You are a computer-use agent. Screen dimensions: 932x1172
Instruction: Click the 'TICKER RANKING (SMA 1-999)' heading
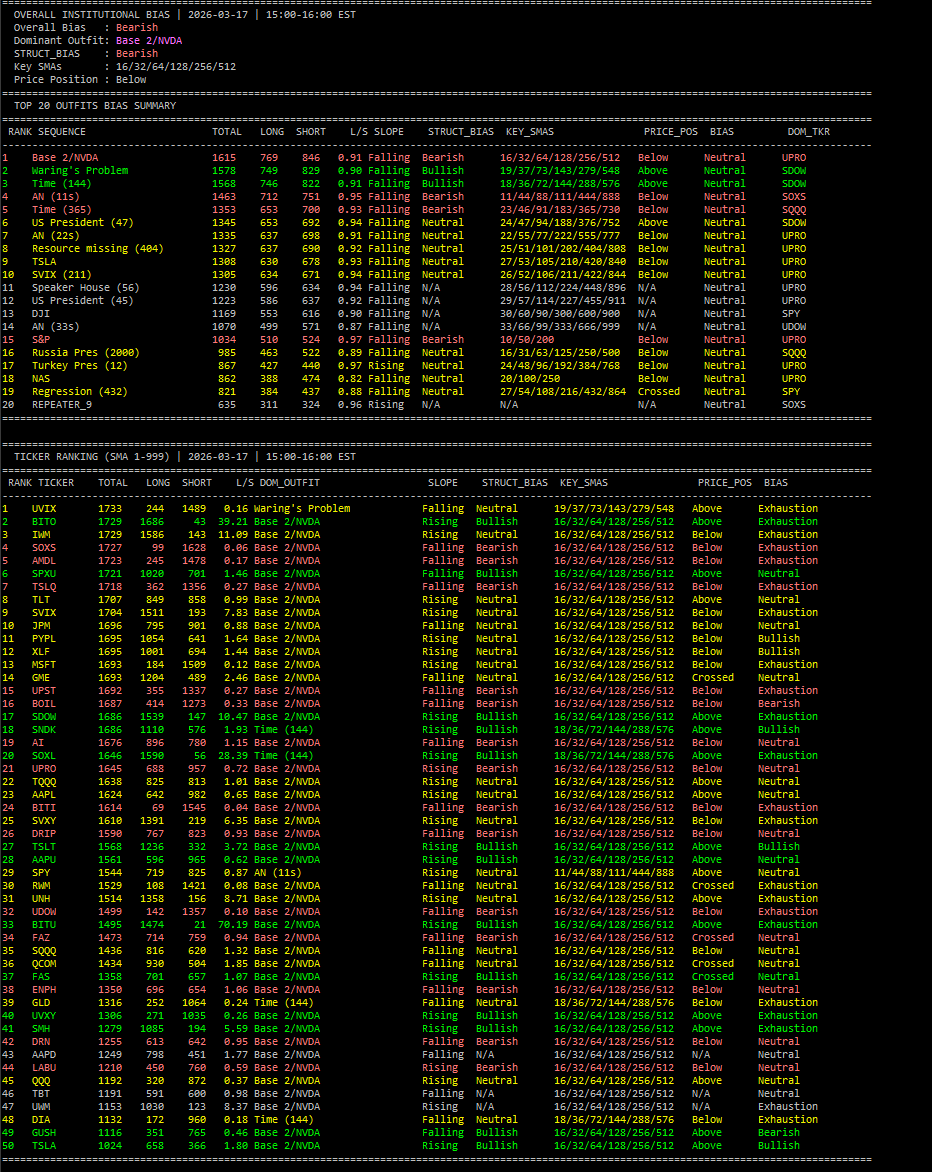(x=92, y=457)
